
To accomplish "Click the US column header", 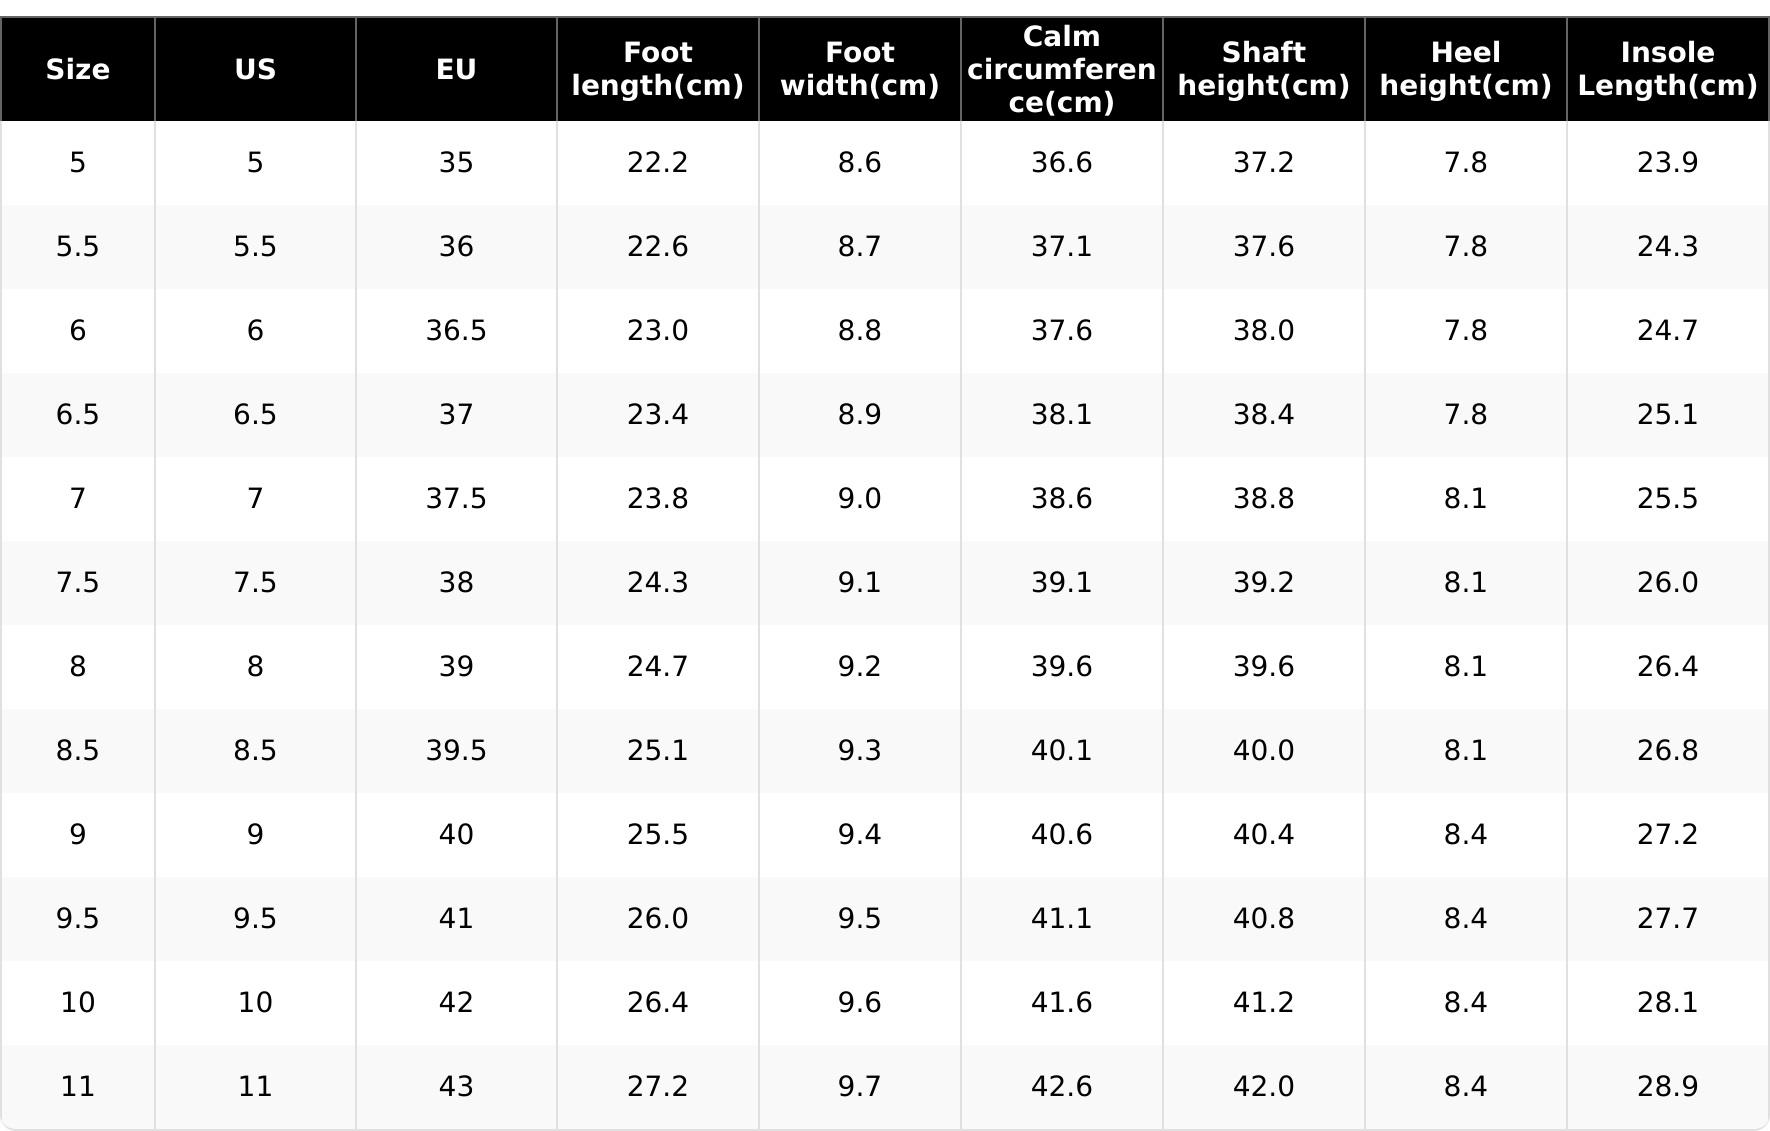I will point(255,69).
